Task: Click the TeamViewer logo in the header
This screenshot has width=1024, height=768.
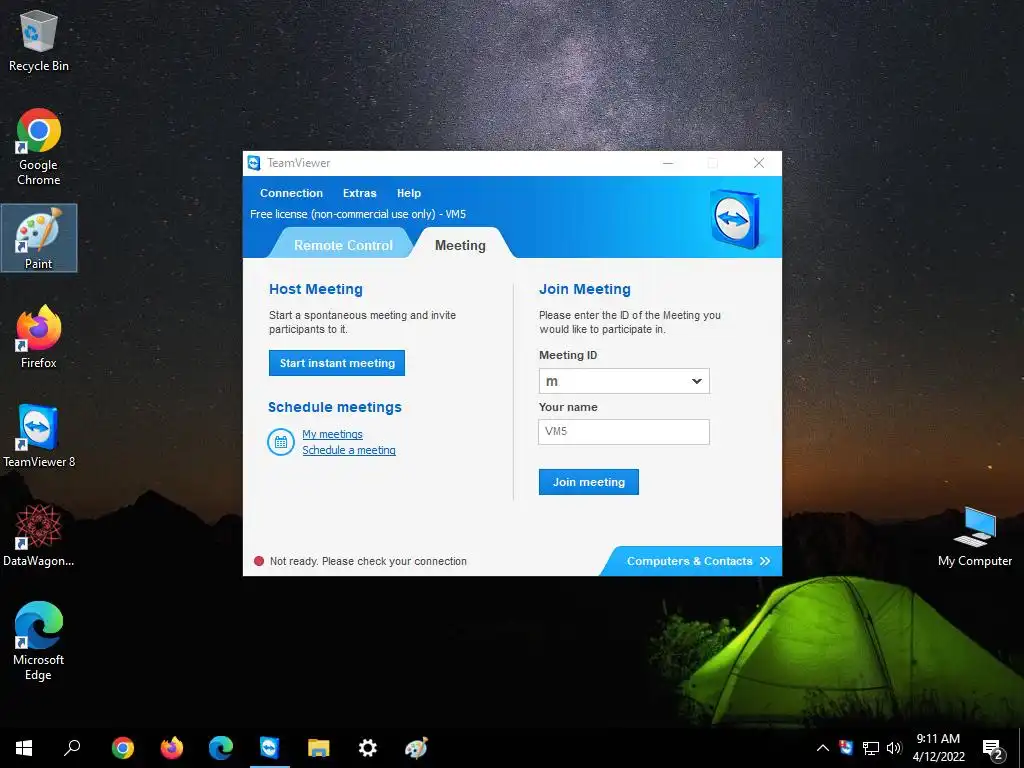Action: (x=735, y=219)
